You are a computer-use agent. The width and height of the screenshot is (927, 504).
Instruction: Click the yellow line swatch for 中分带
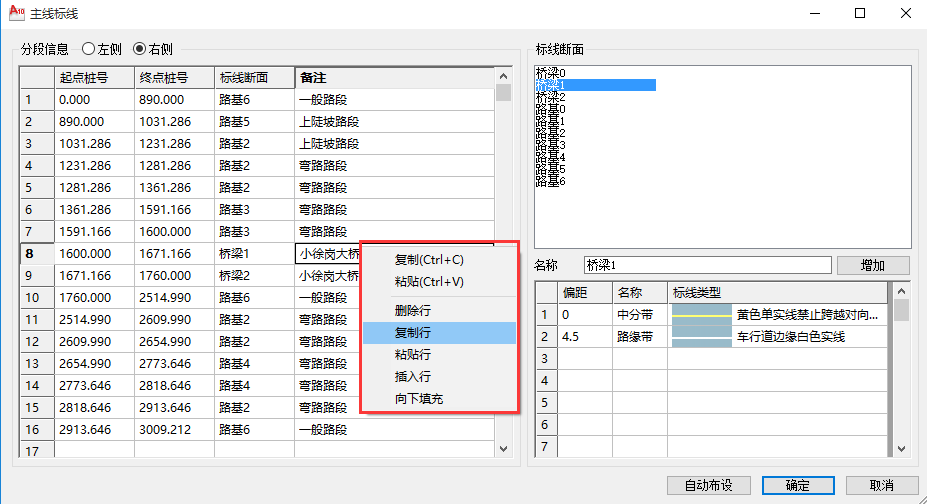tap(702, 315)
